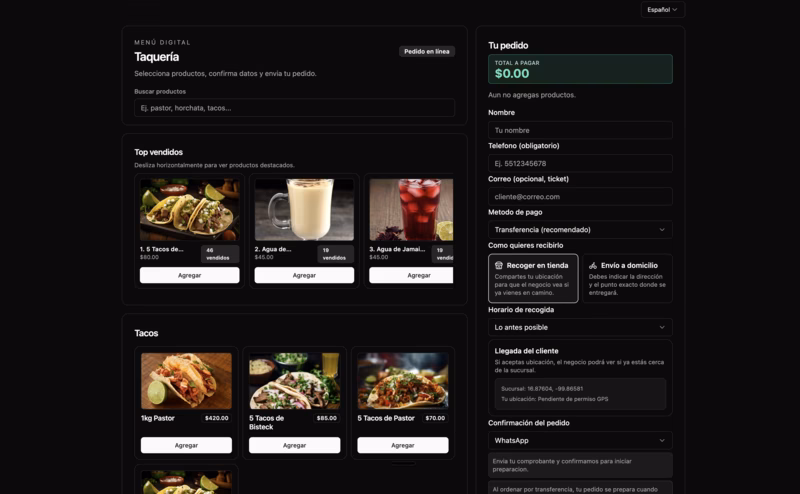Click the Total a pagar $0.00 box
The image size is (800, 494).
point(580,69)
